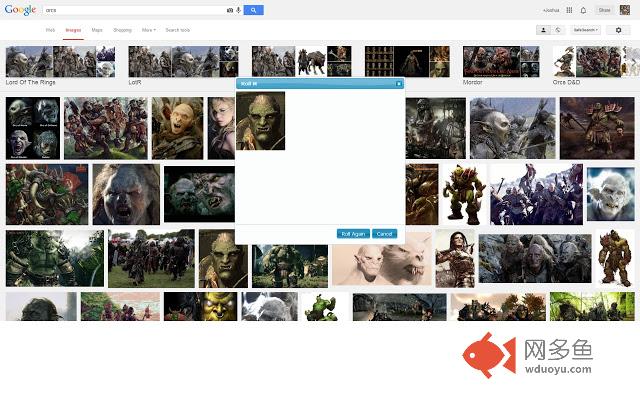
Task: Open the armored female warrior thumbnail
Action: tap(455, 258)
